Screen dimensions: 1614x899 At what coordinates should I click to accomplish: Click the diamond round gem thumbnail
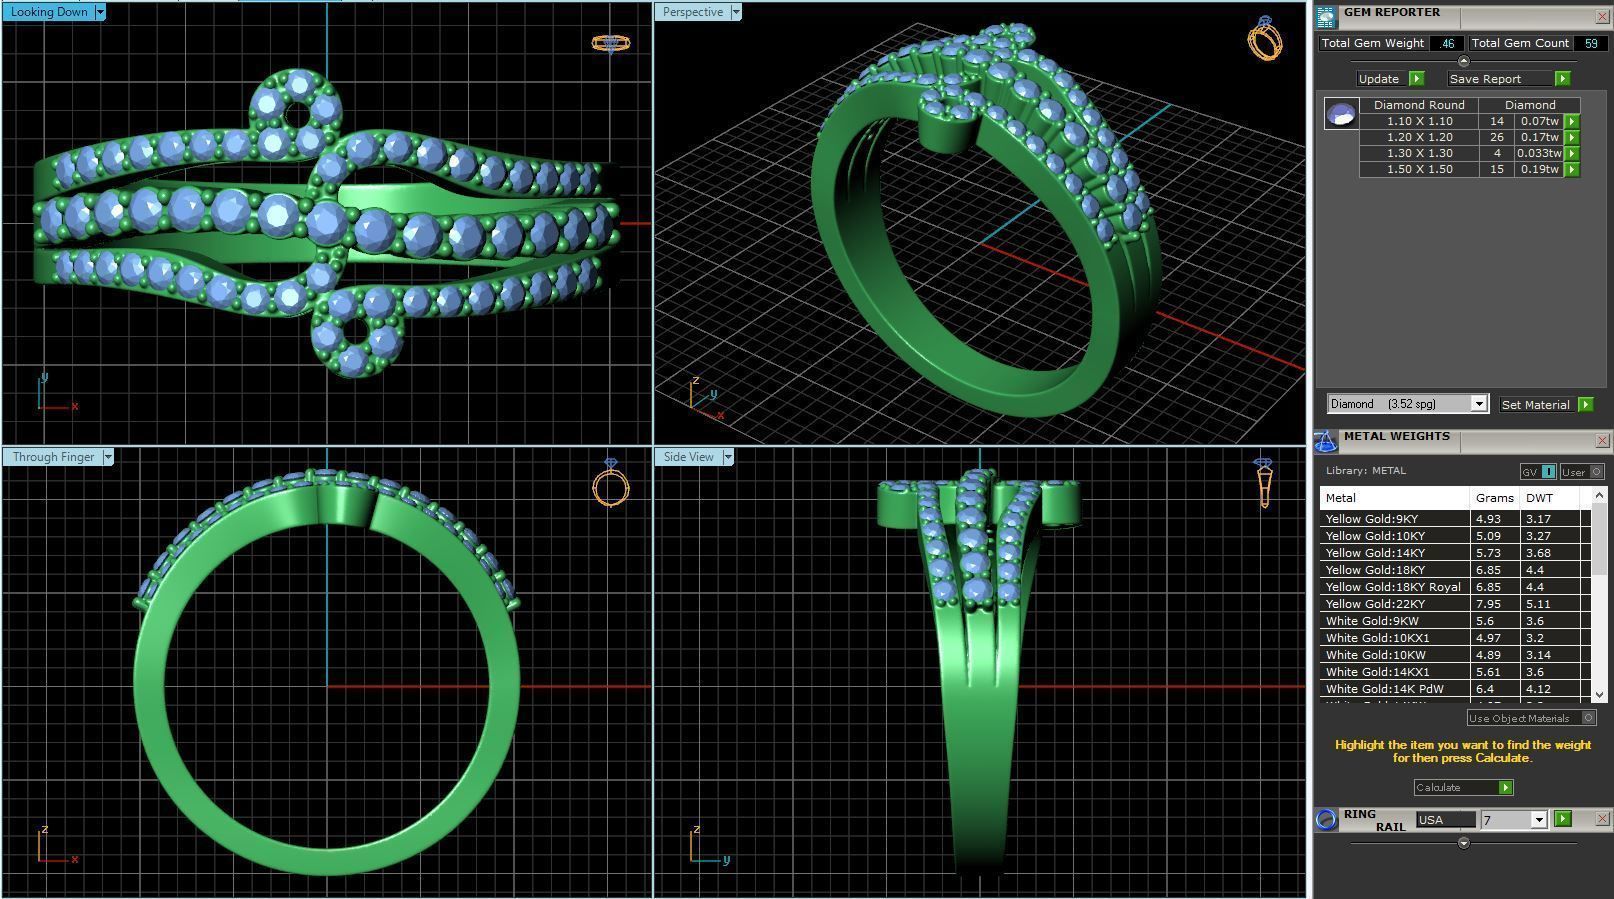click(1341, 113)
